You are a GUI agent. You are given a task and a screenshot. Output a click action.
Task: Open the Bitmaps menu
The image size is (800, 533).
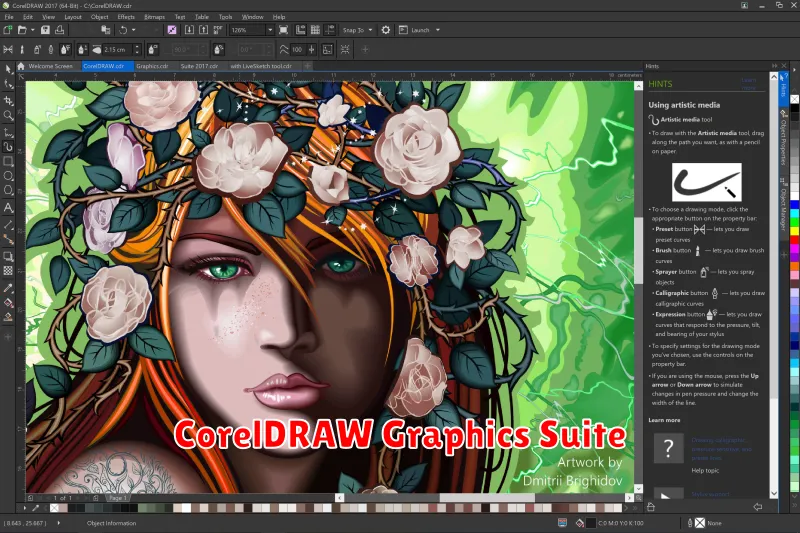pyautogui.click(x=155, y=17)
